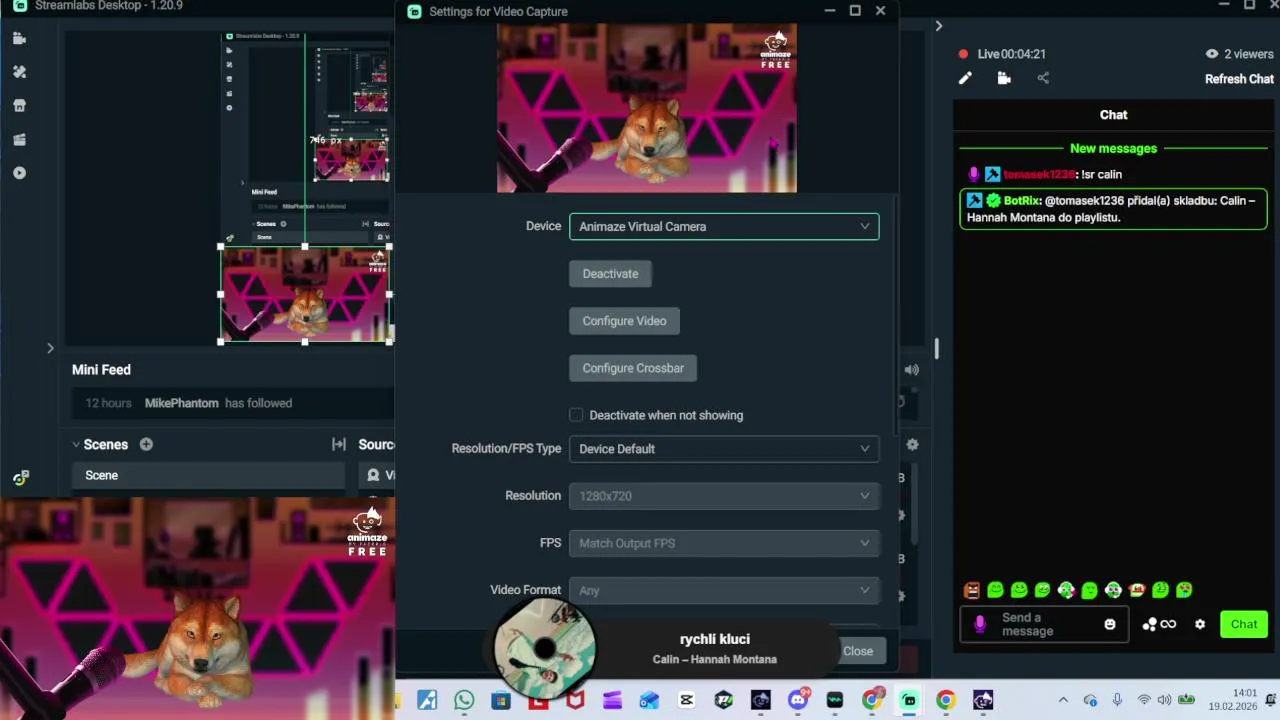This screenshot has width=1280, height=720.
Task: Click the Calin song album art thumbnail
Action: tap(545, 650)
